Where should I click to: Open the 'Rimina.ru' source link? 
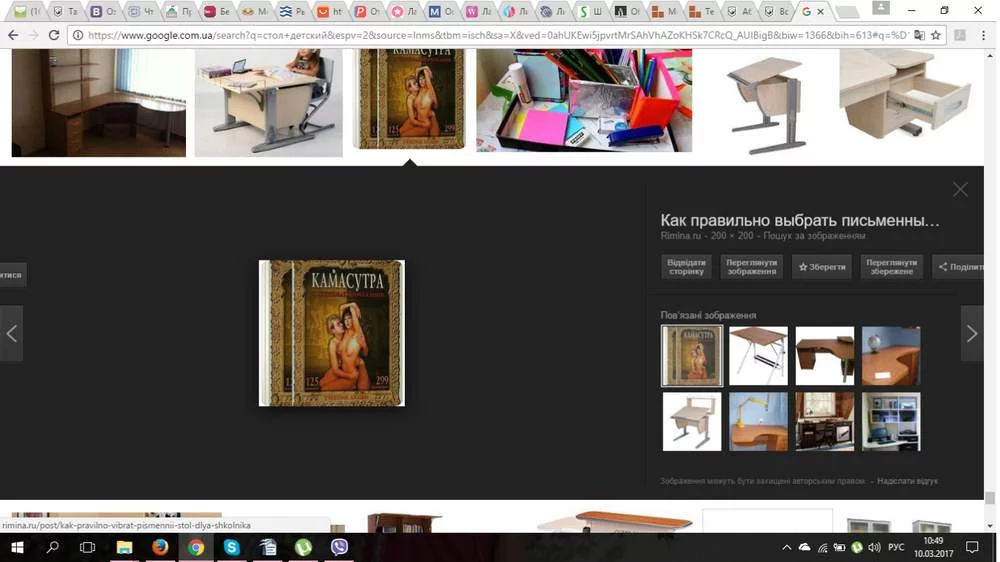pos(680,235)
